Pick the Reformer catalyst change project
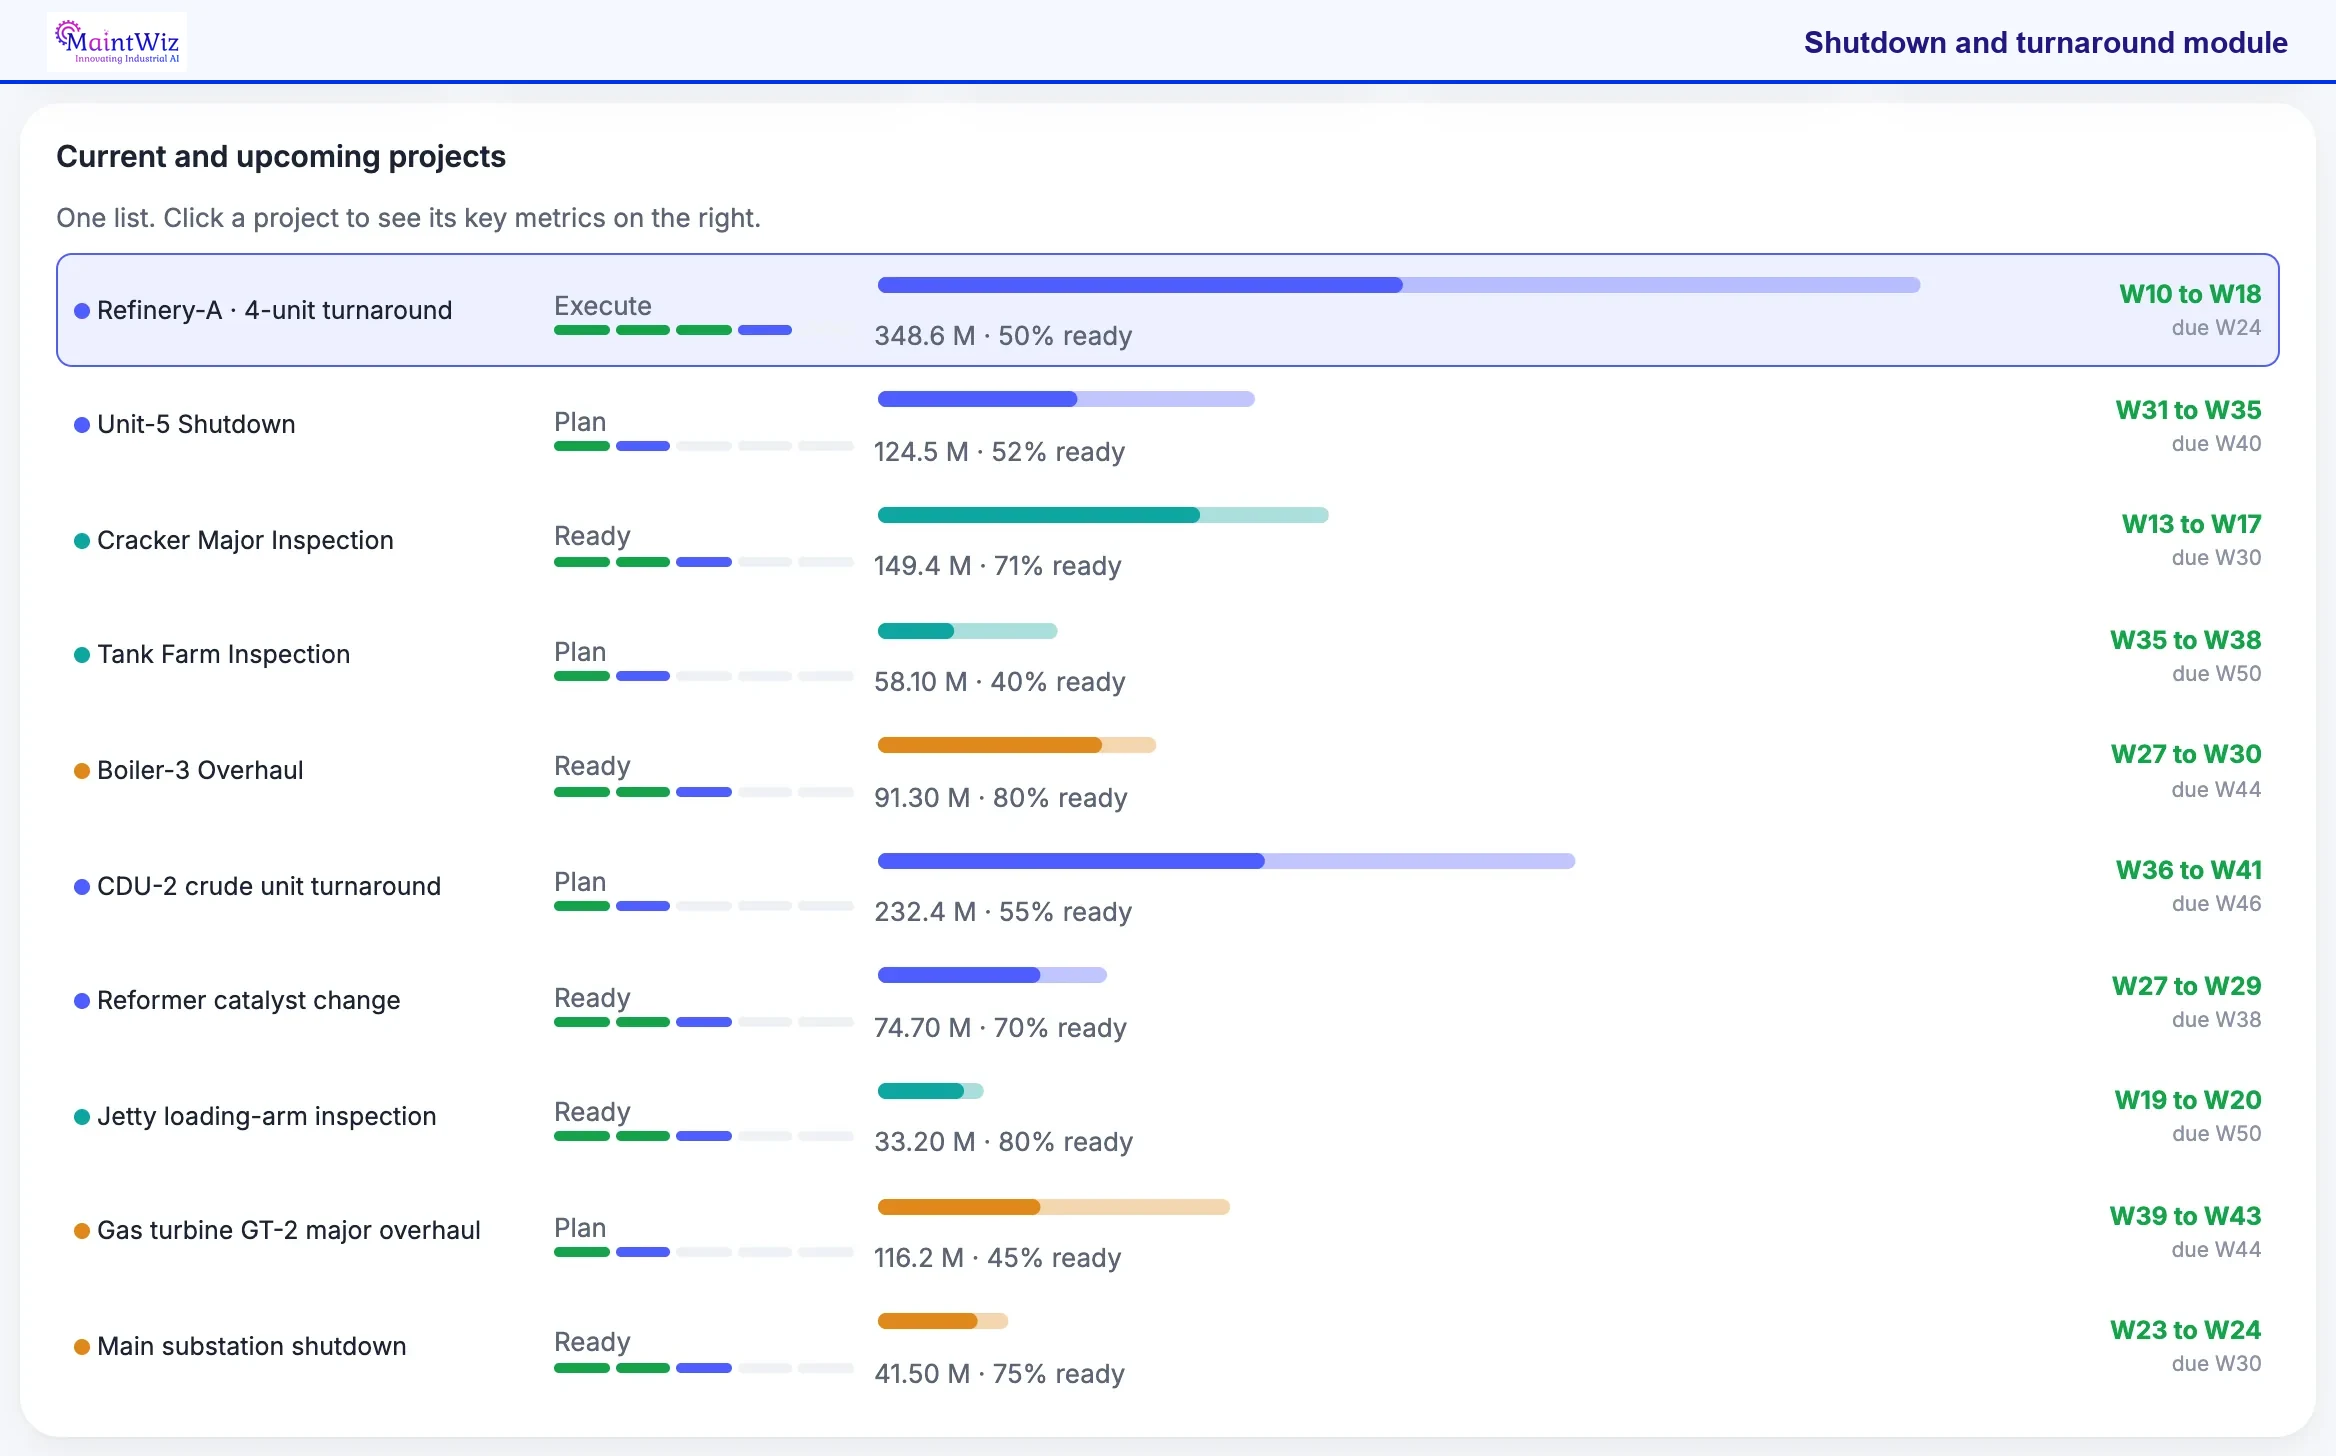Viewport: 2336px width, 1456px height. click(1168, 1001)
